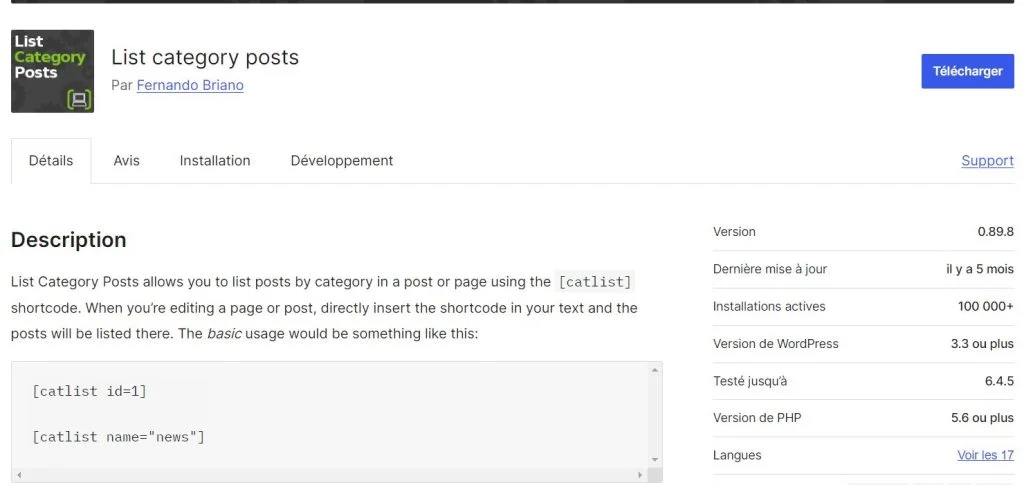Click the Description heading
Viewport: 1024px width, 485px height.
point(69,240)
